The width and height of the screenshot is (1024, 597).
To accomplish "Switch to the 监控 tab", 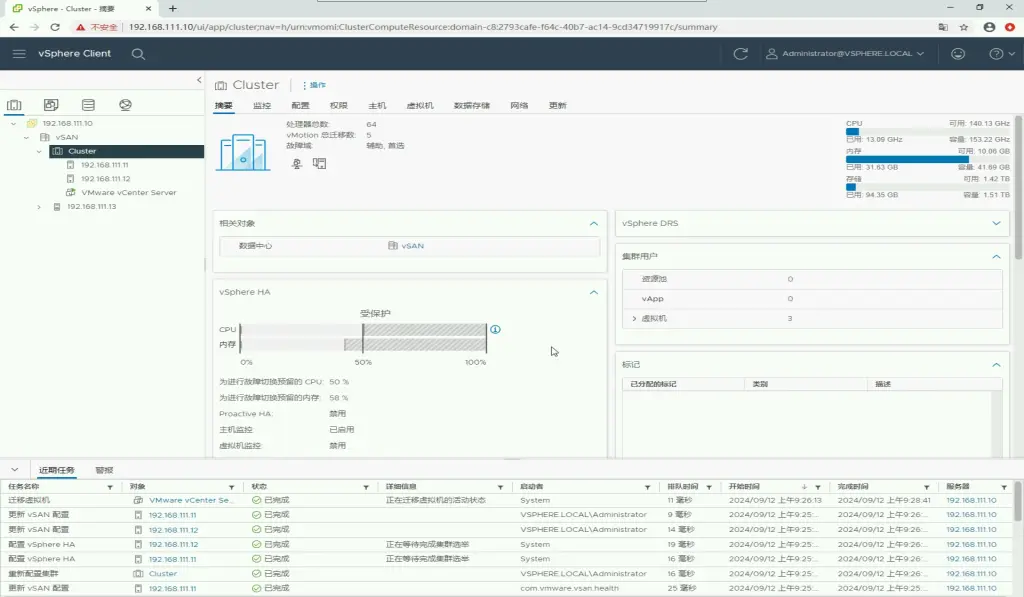I will [262, 105].
